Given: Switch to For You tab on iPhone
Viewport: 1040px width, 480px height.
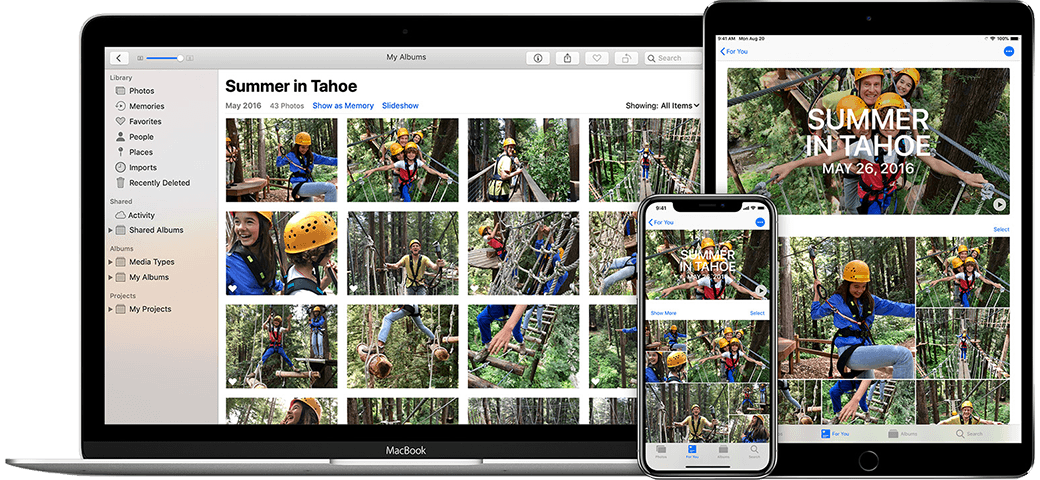Looking at the screenshot, I should [x=692, y=452].
